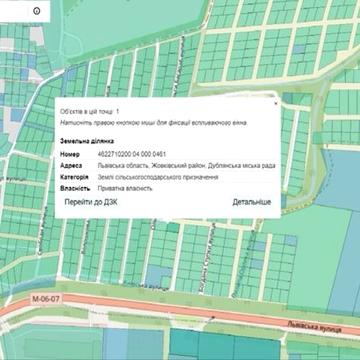360x360 pixels.
Task: Open the 'Детальніше' details link
Action: tap(252, 202)
